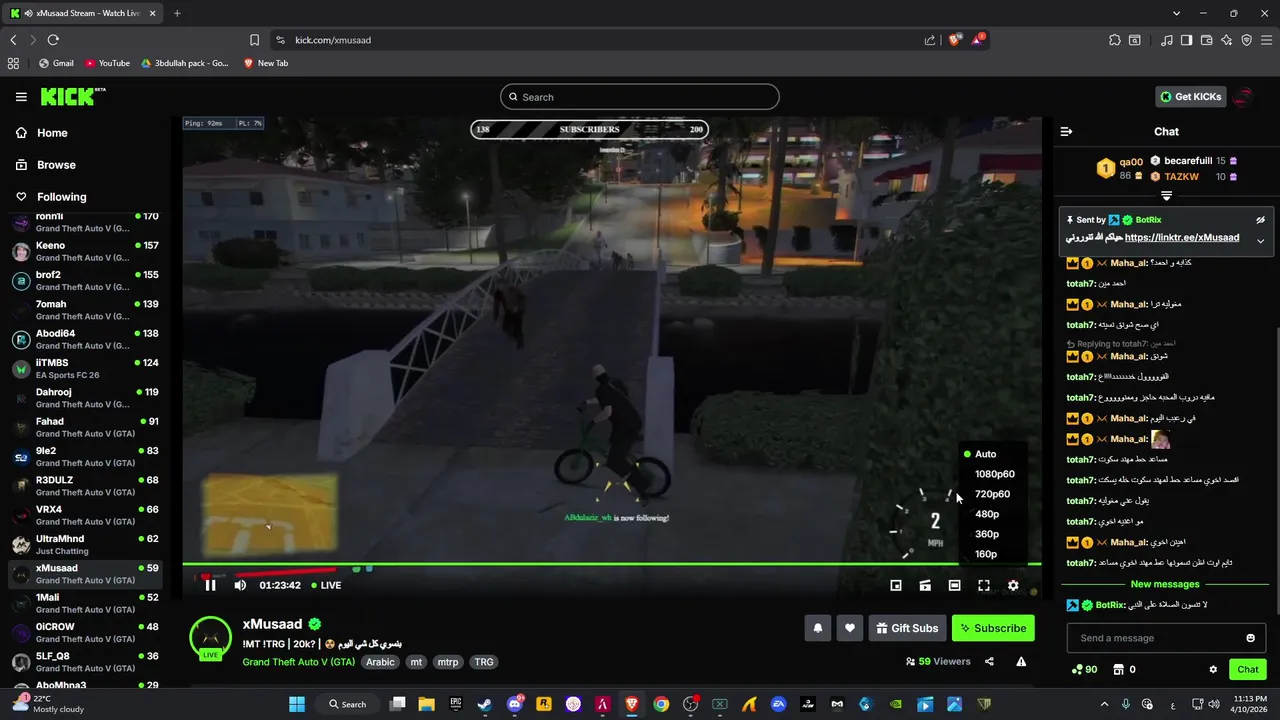Click the Kick search box
Viewport: 1280px width, 720px height.
click(640, 97)
